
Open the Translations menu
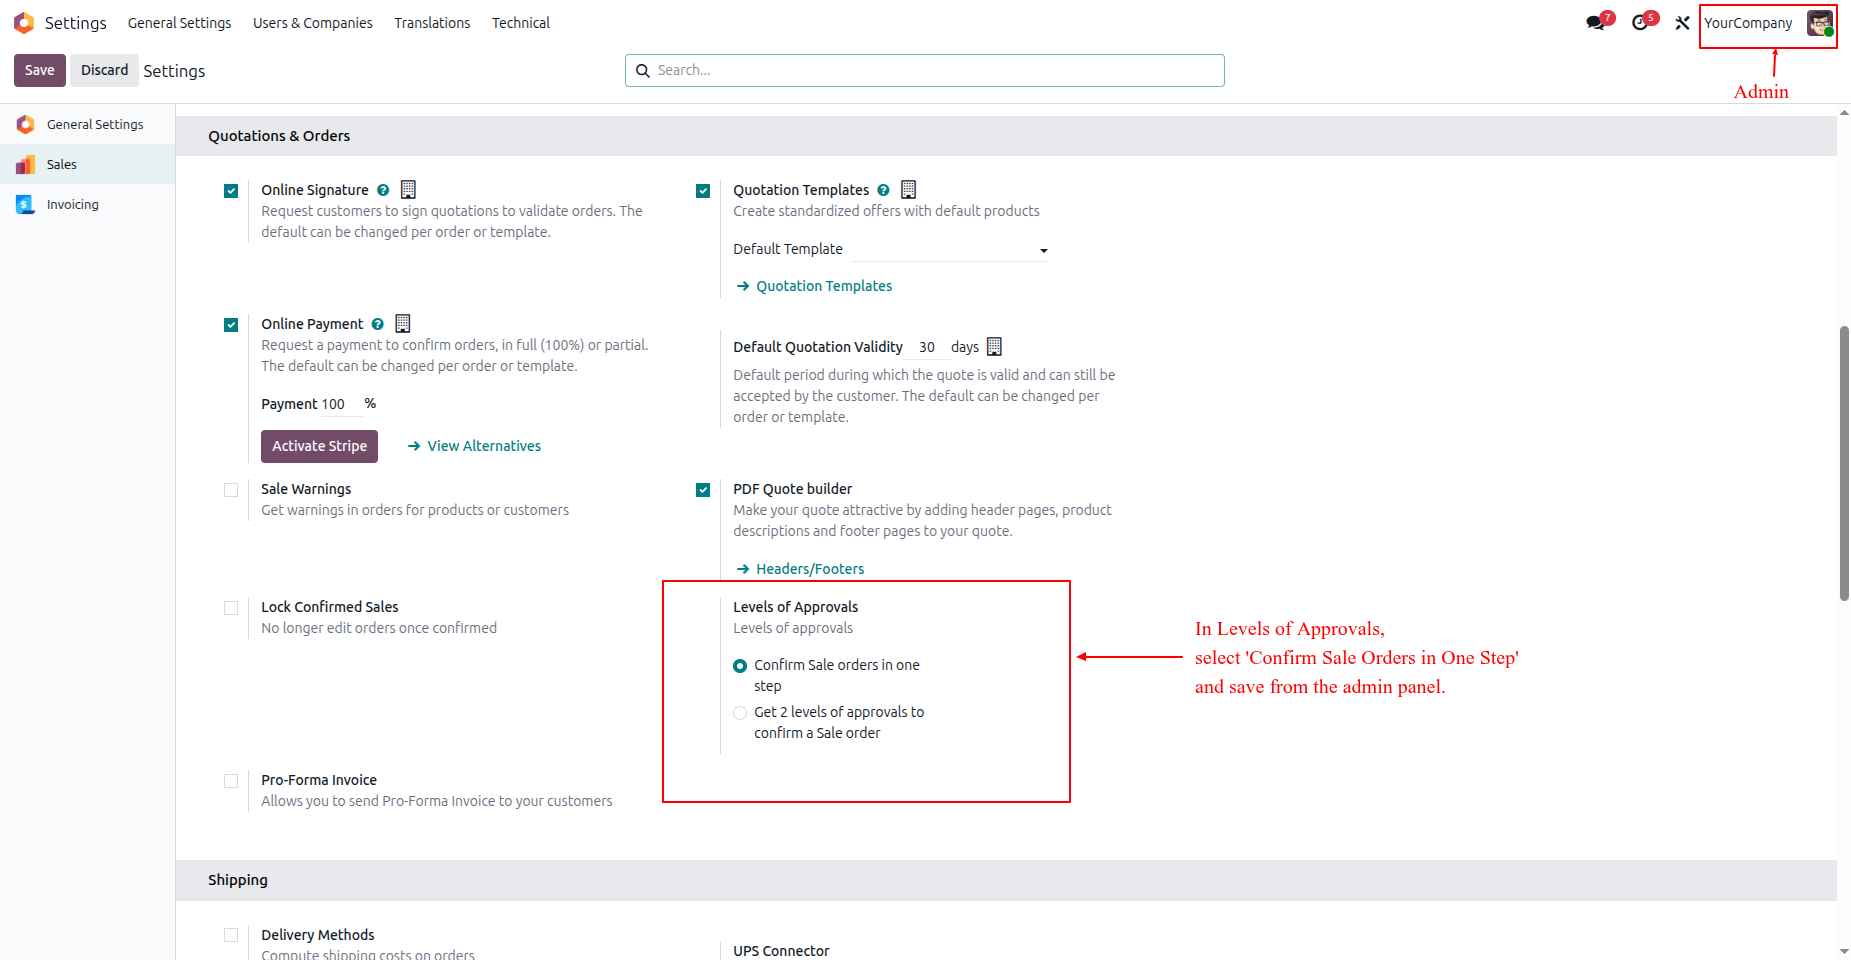tap(432, 23)
